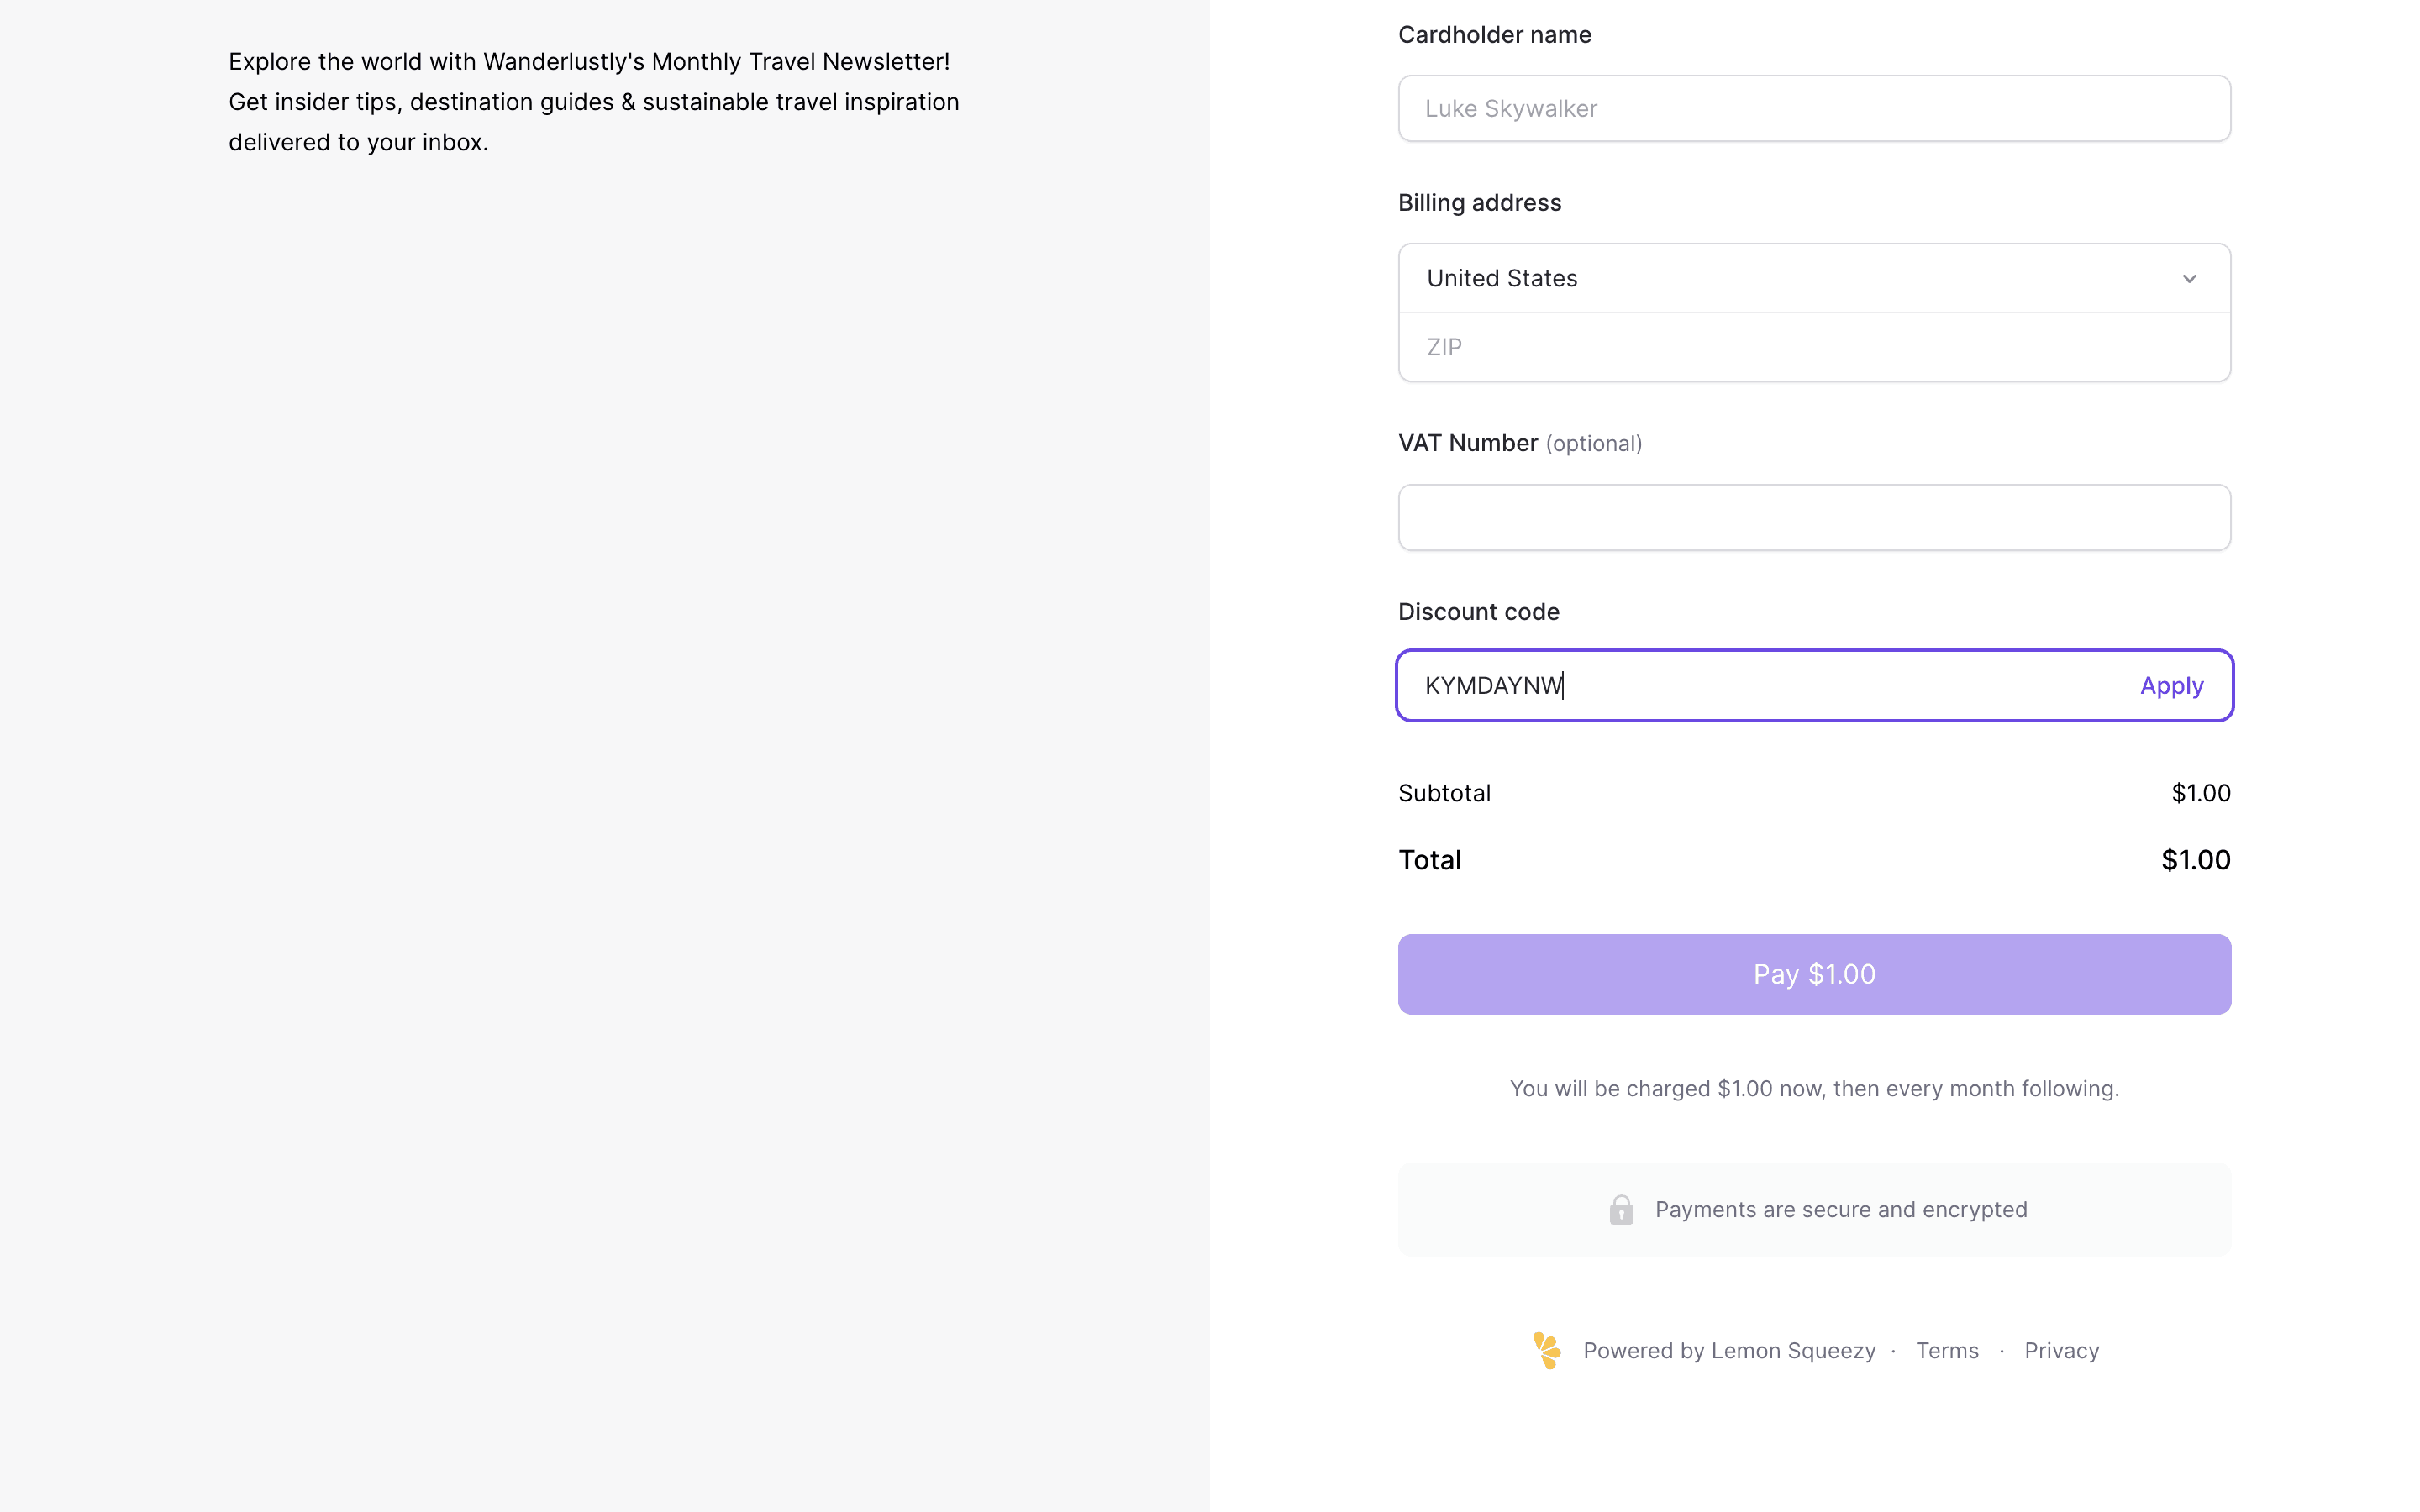The image size is (2420, 1512).
Task: Open the Privacy link
Action: click(2061, 1351)
